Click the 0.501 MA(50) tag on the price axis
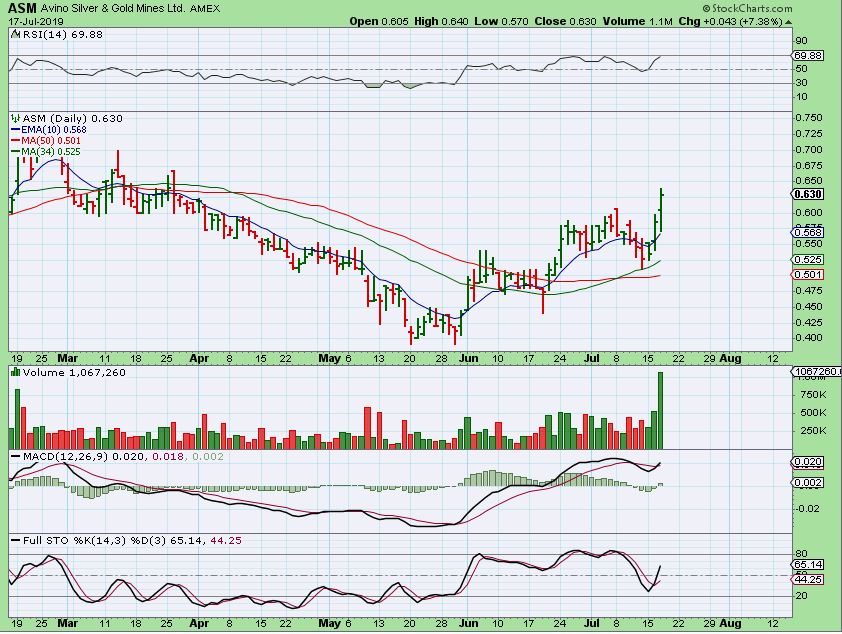 click(807, 274)
